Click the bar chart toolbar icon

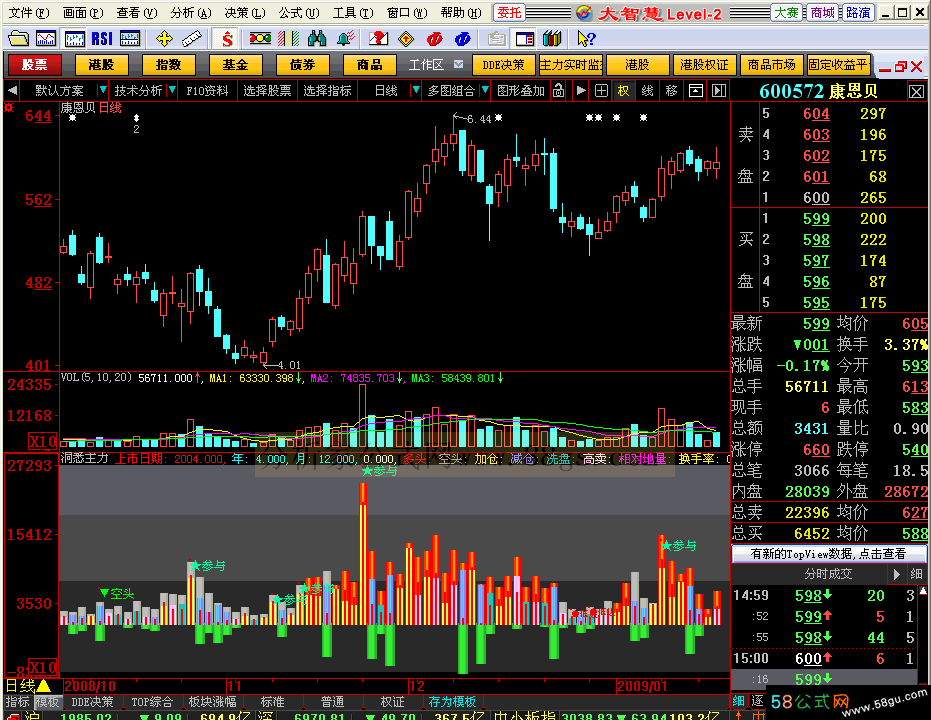point(74,39)
